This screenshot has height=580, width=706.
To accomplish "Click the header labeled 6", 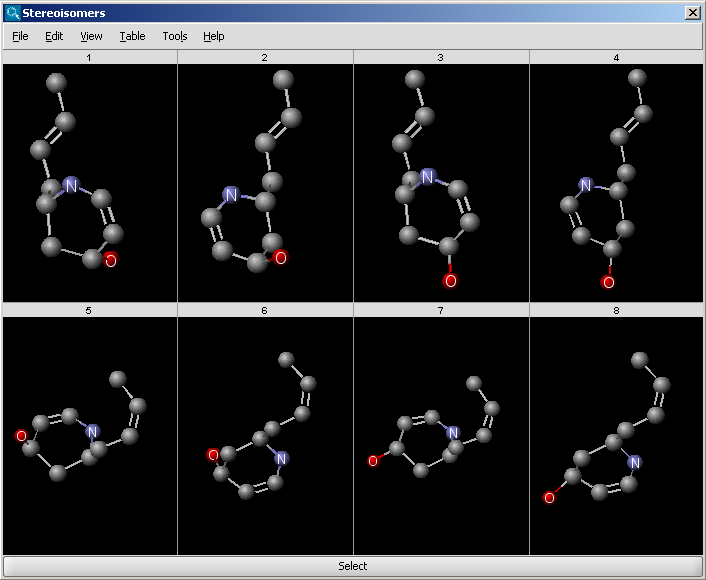I will point(265,311).
